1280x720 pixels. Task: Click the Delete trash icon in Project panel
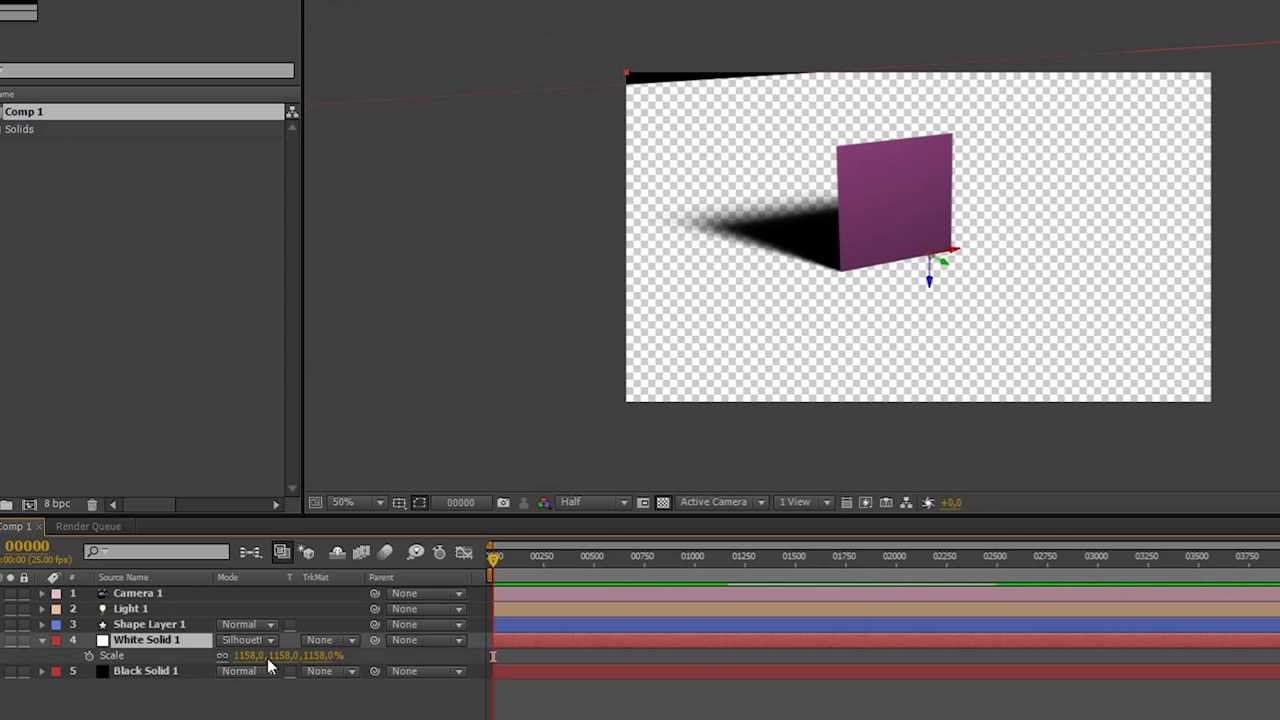pos(92,505)
